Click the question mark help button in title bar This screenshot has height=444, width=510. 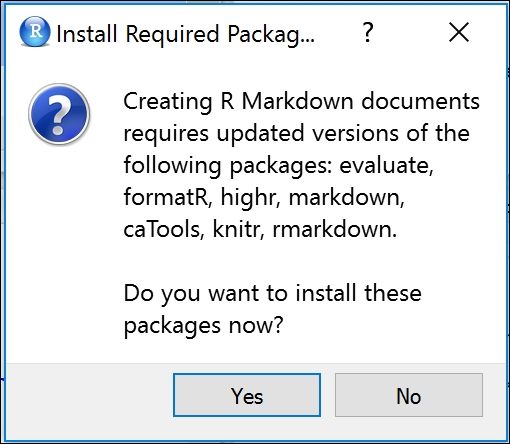(368, 33)
